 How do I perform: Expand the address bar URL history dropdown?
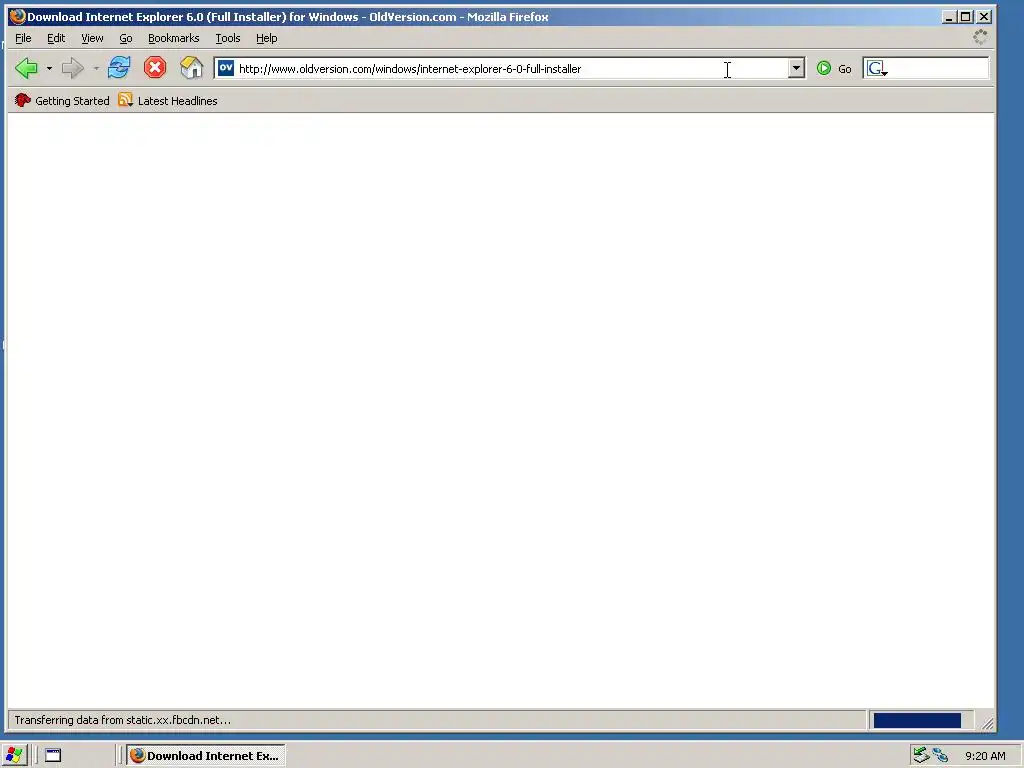click(795, 68)
